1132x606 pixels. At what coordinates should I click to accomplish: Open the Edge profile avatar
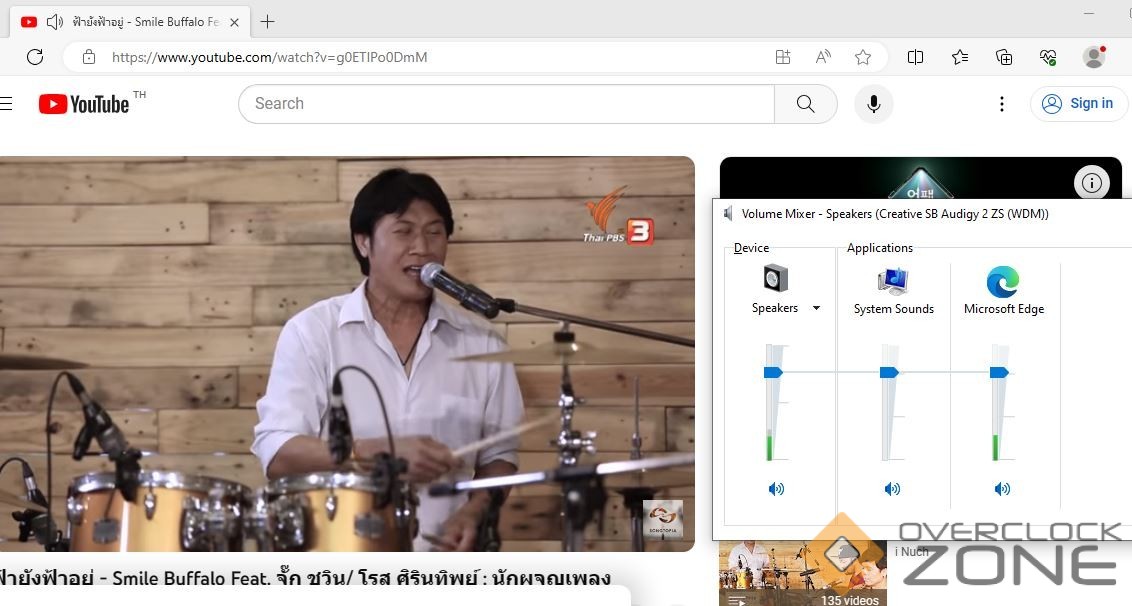coord(1094,57)
